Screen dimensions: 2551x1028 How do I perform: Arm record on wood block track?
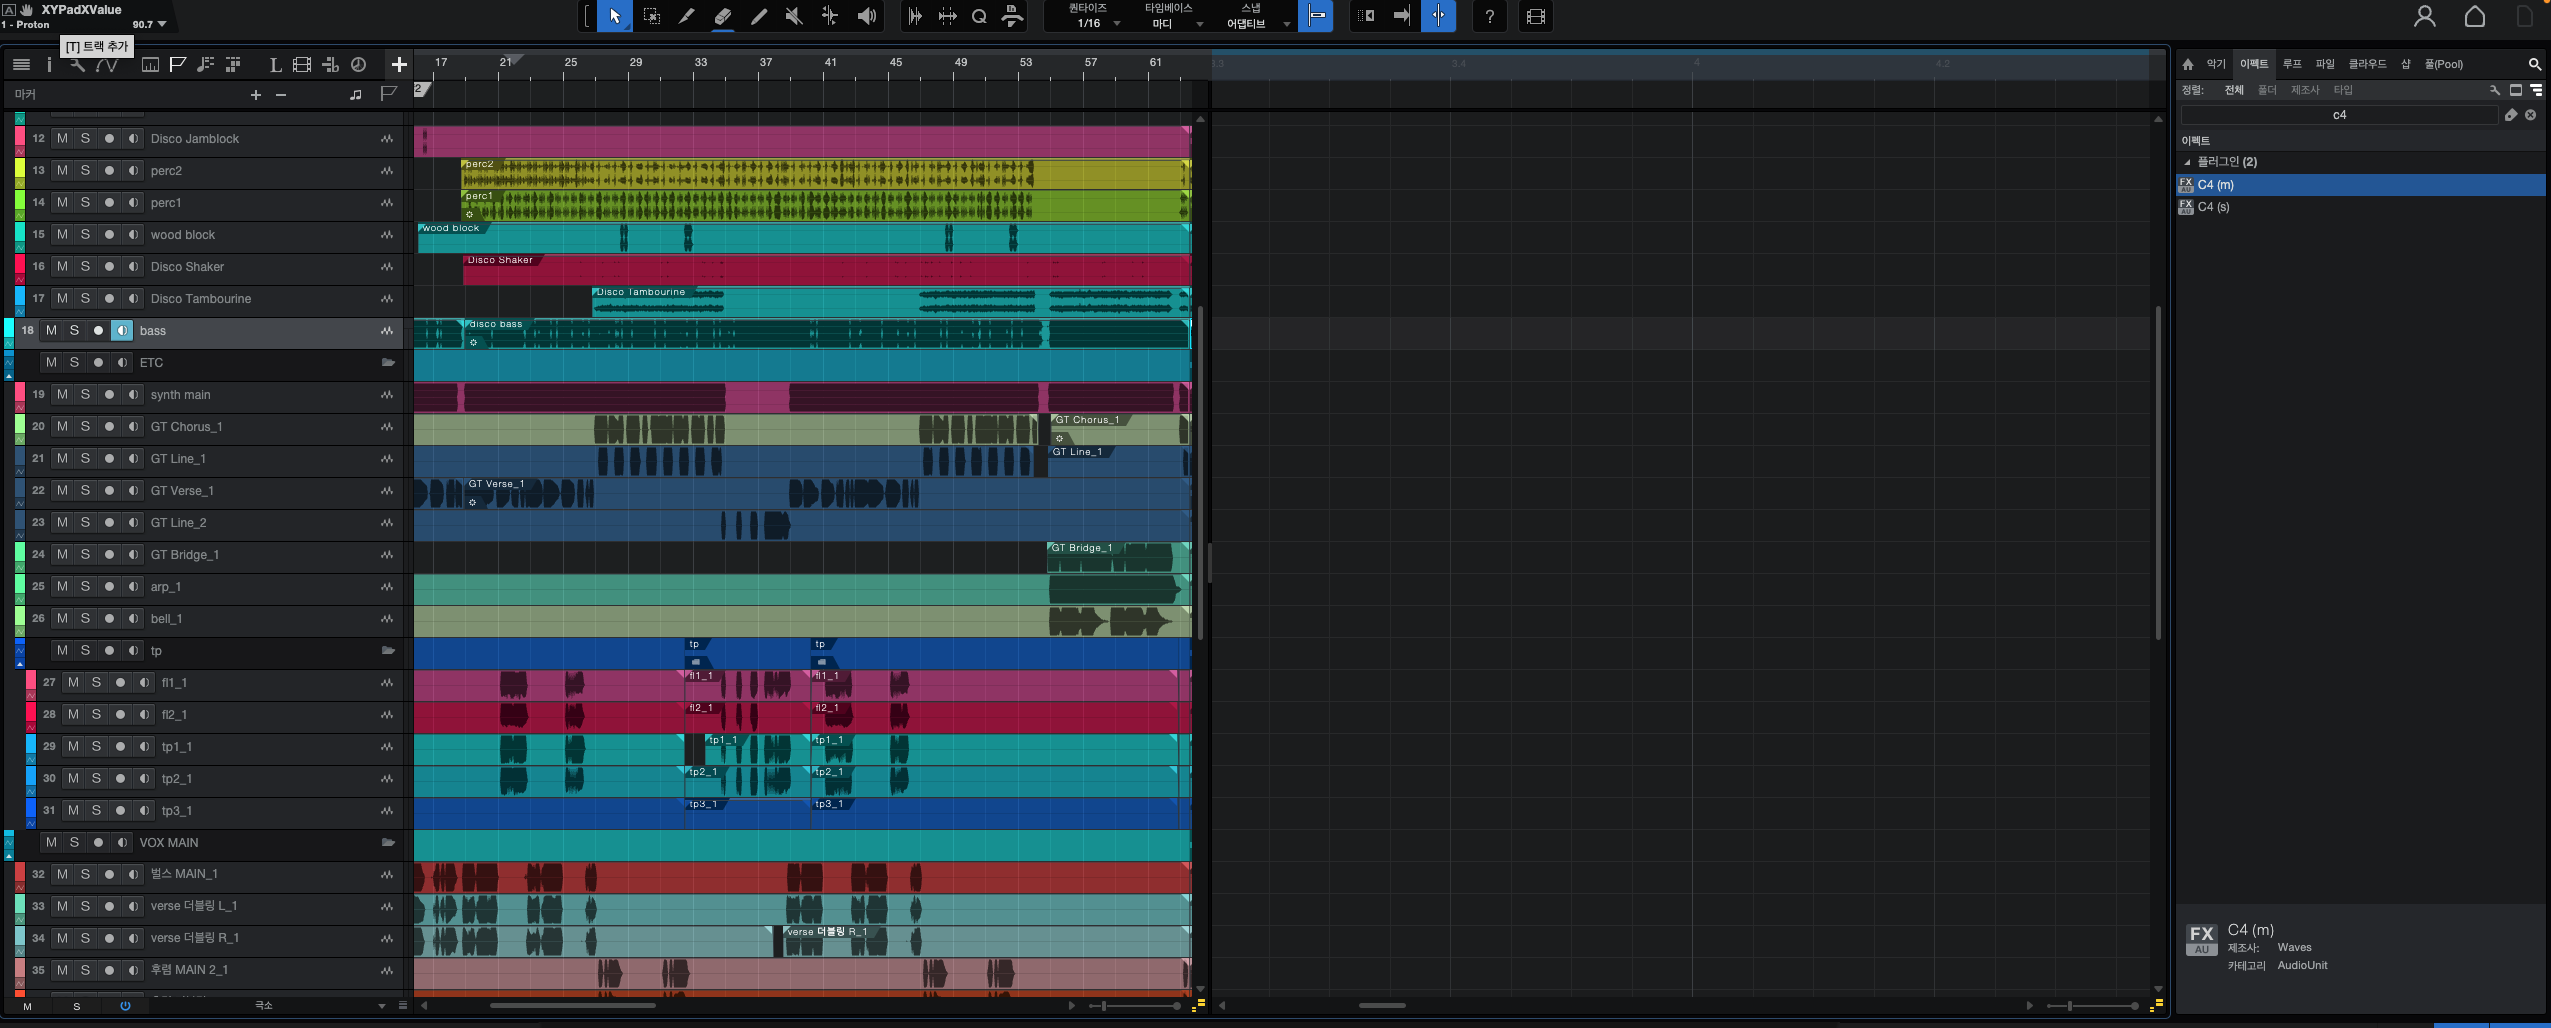click(109, 234)
